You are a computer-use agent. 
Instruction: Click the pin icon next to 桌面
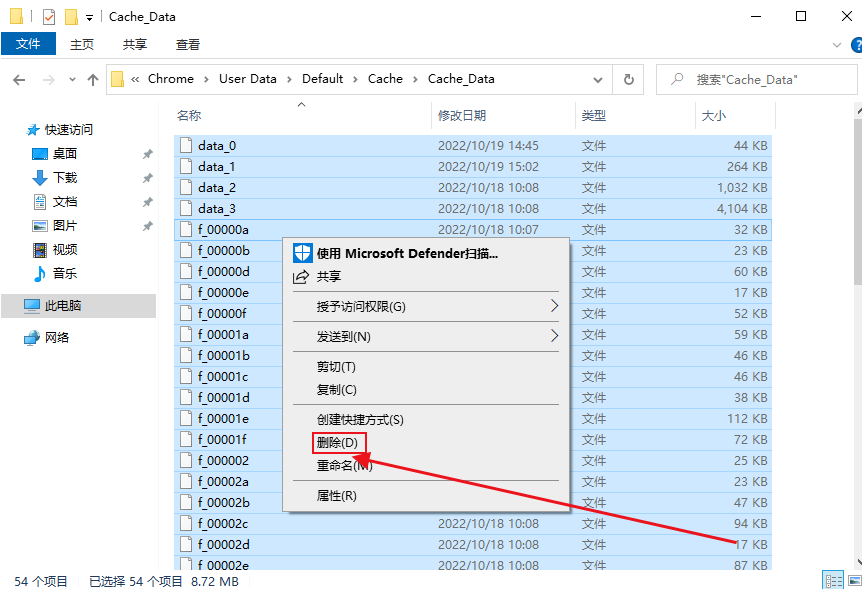pyautogui.click(x=147, y=154)
